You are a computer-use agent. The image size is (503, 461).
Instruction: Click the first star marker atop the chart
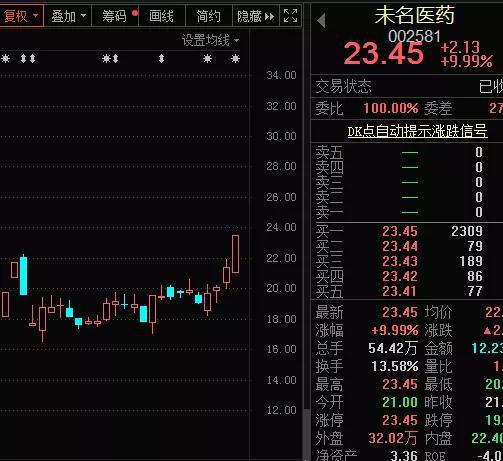point(5,59)
